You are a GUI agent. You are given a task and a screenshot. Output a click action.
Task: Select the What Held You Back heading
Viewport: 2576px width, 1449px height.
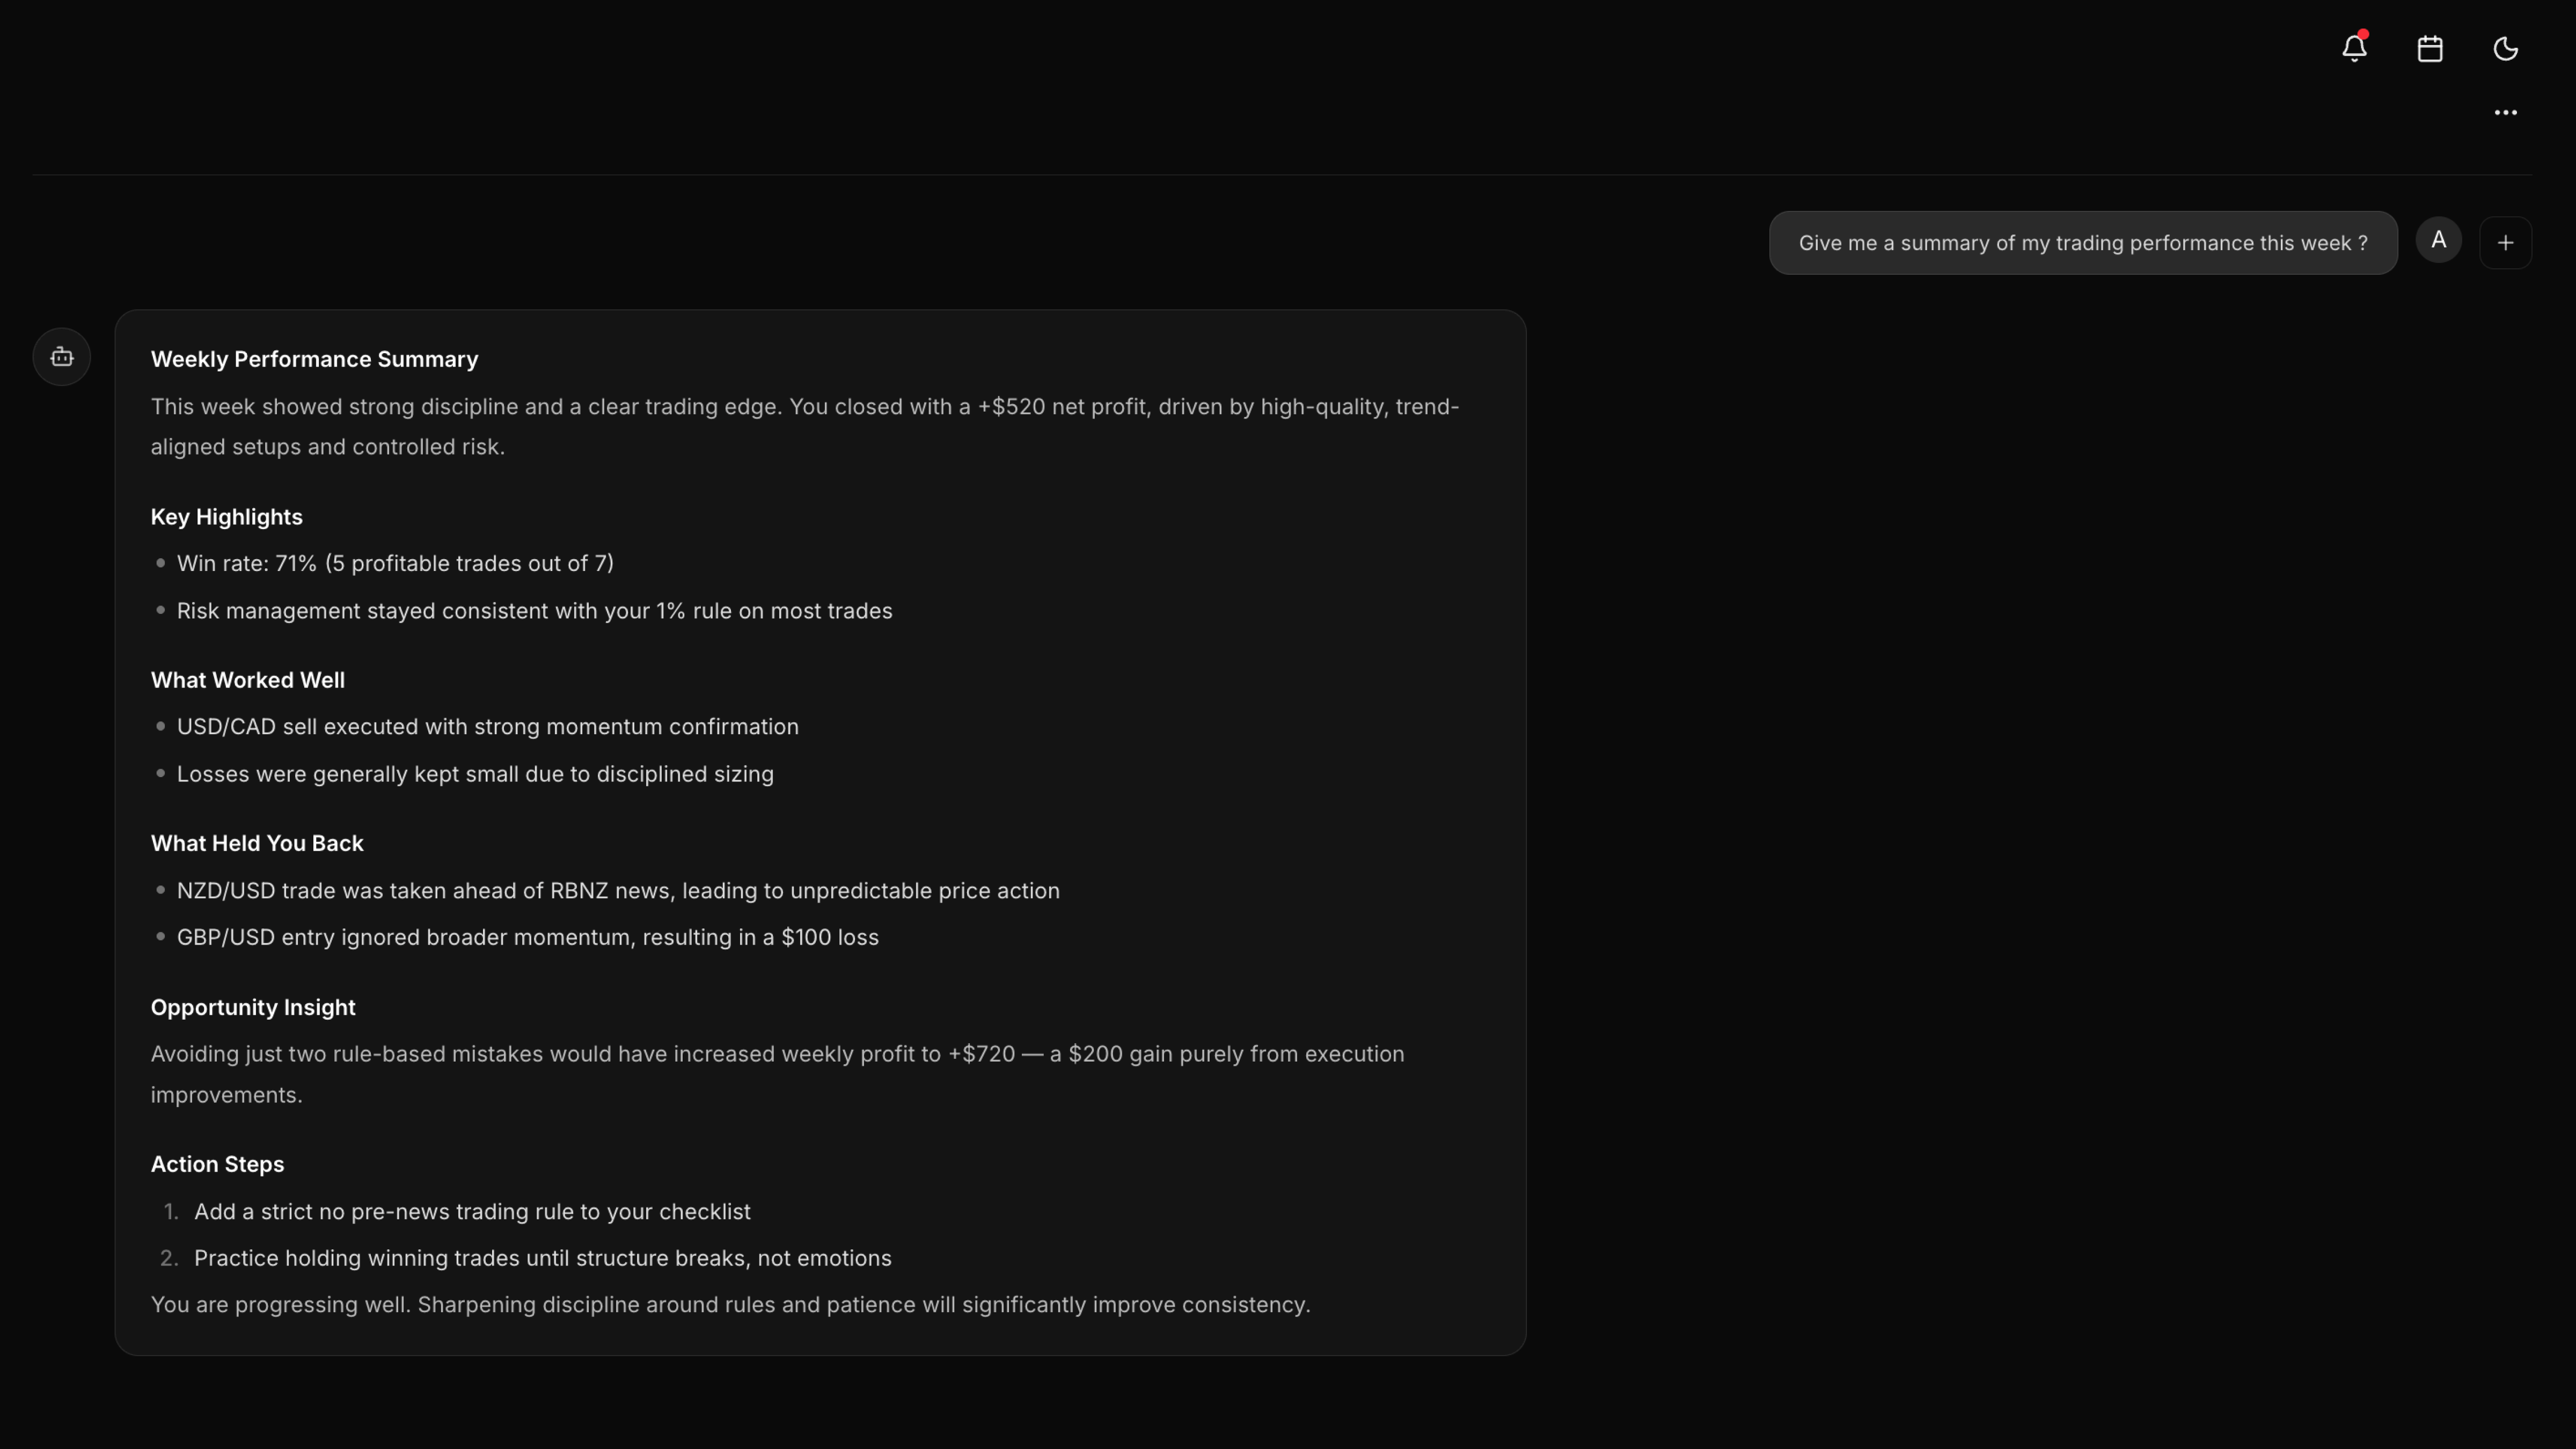tap(256, 843)
